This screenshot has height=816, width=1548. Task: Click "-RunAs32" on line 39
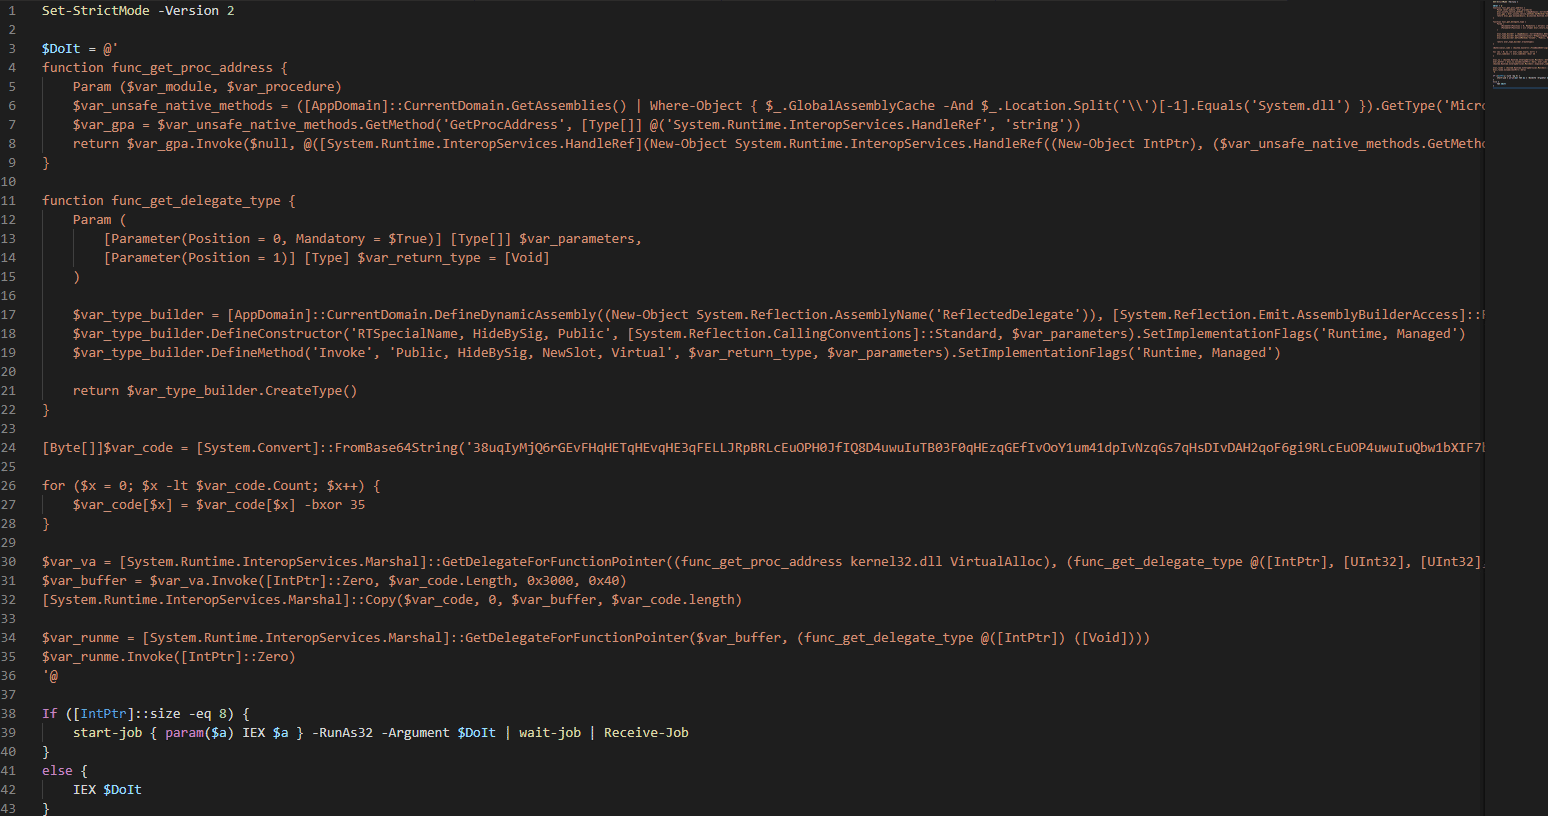click(342, 733)
